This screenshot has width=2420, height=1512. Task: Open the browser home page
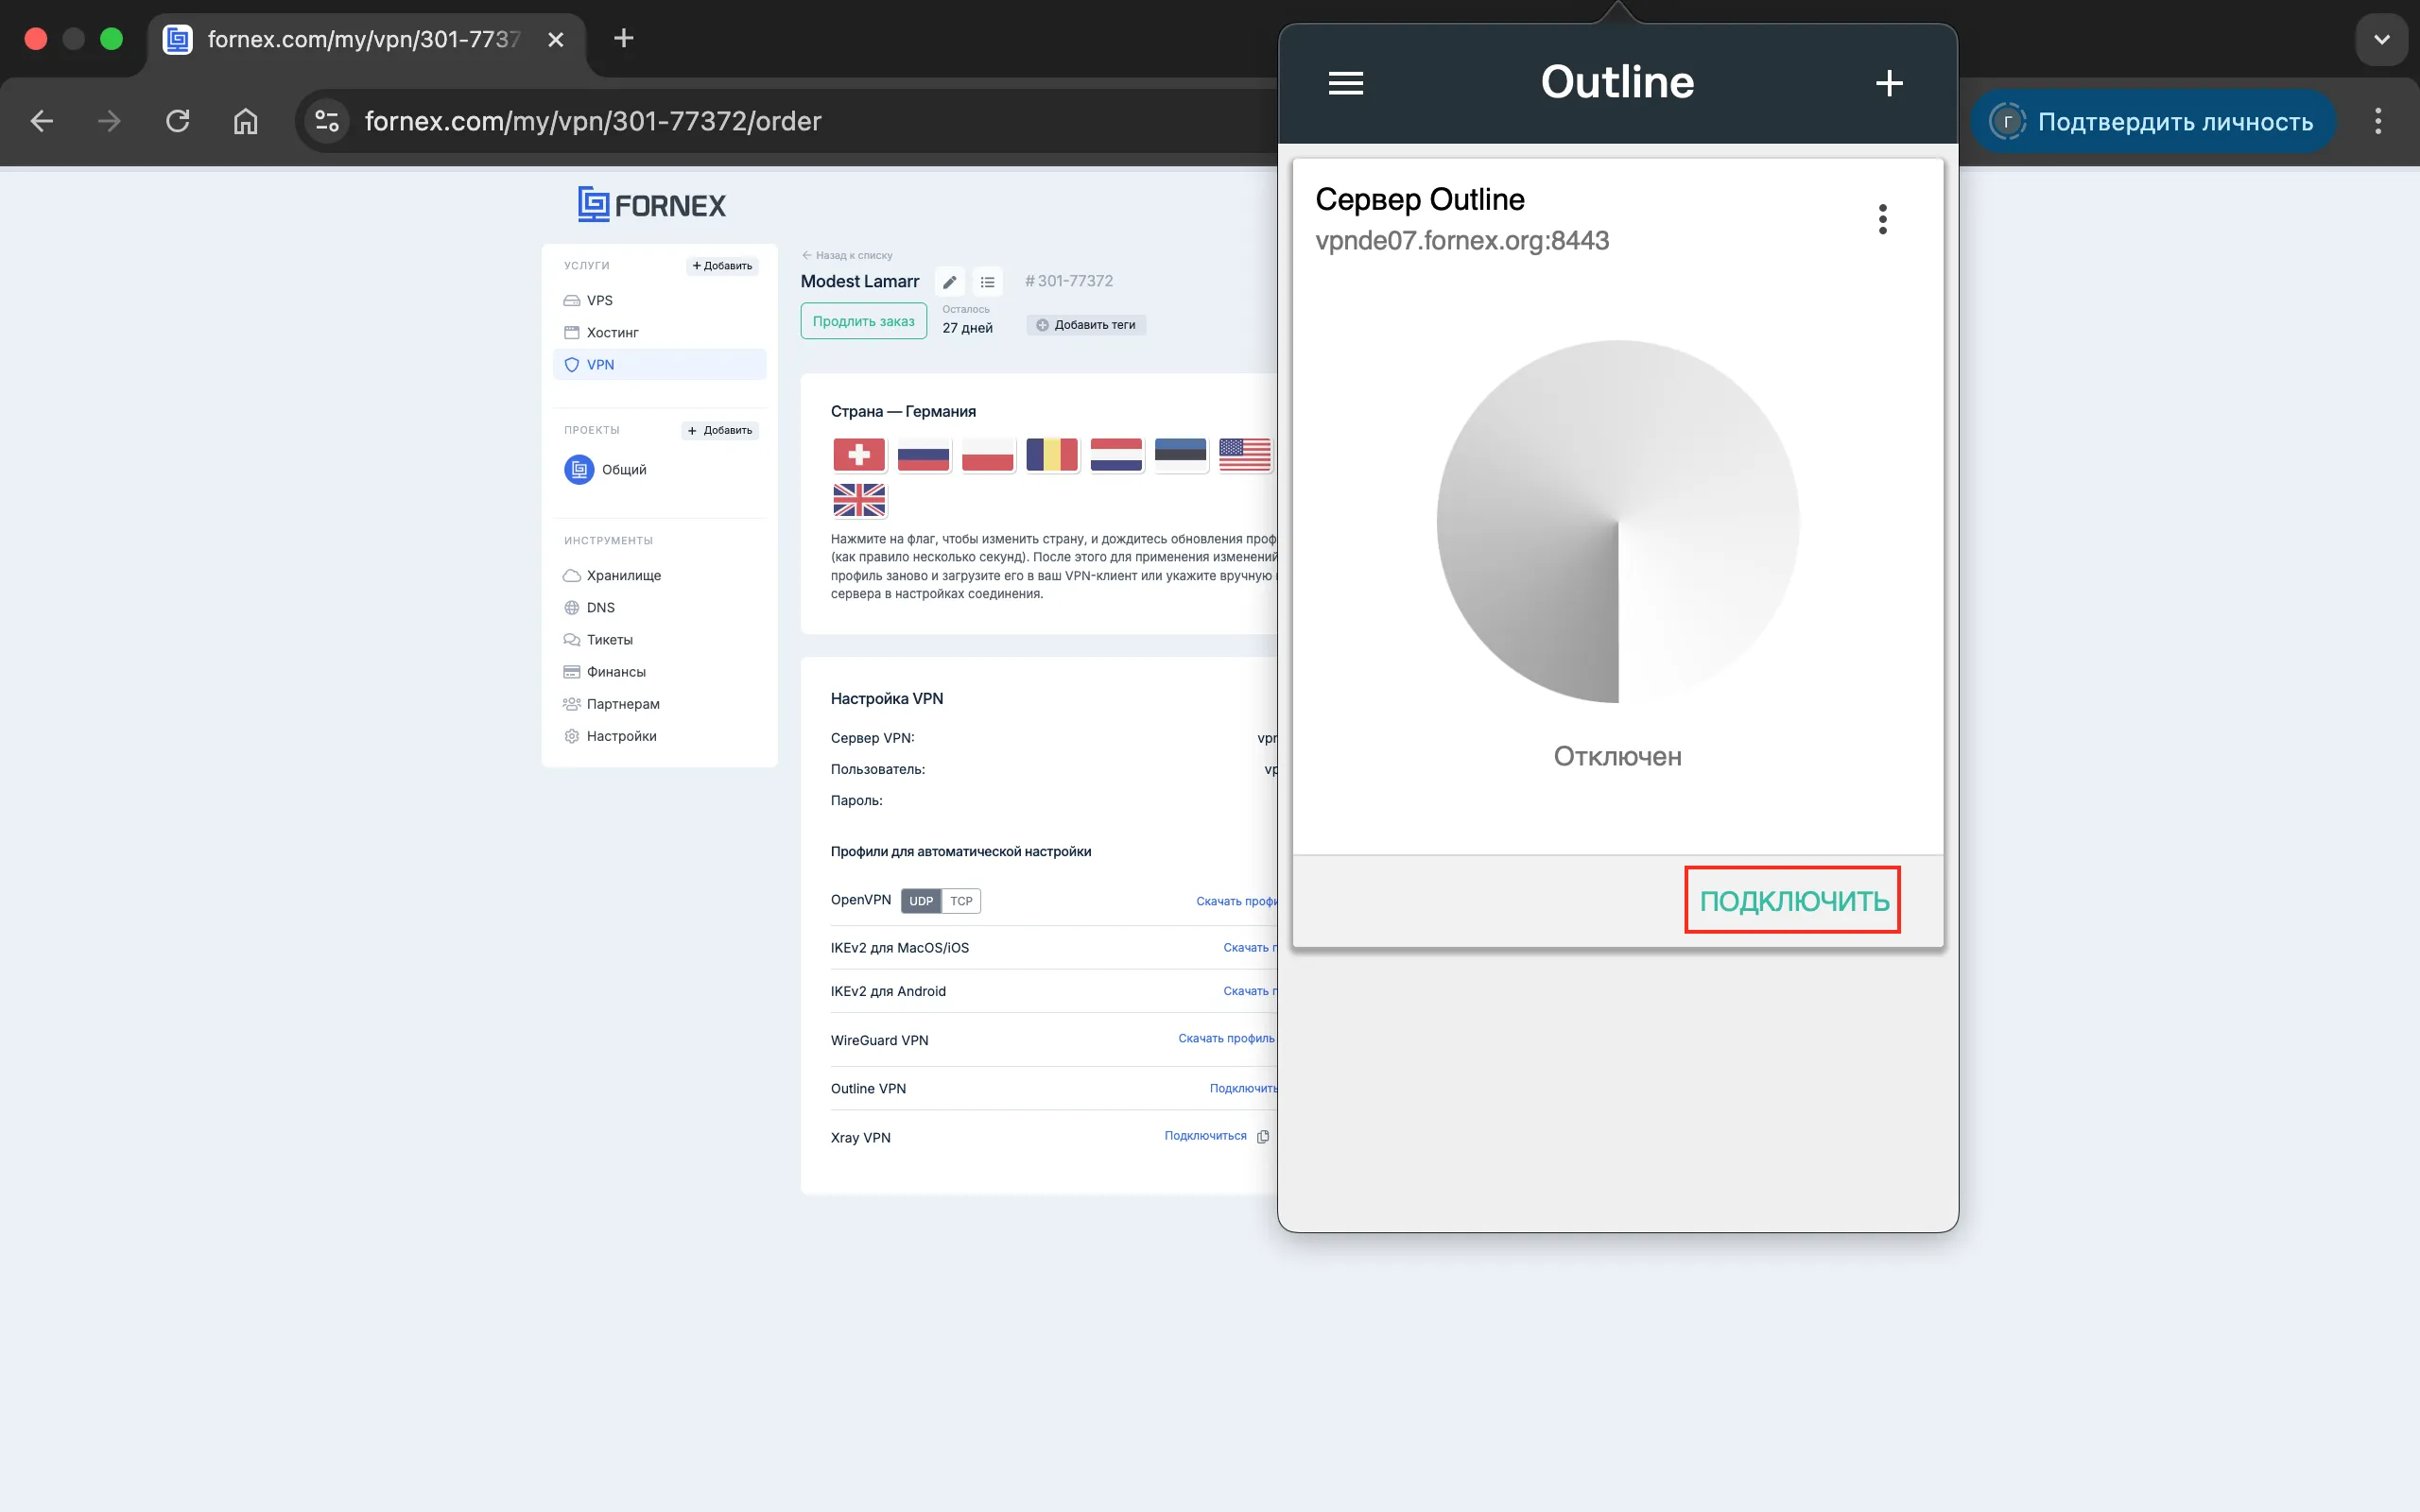click(x=245, y=121)
